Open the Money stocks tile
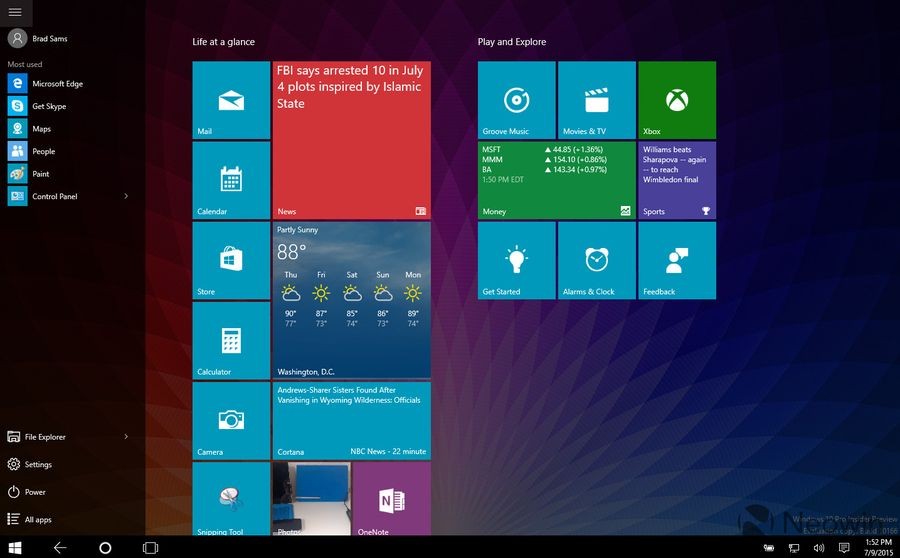This screenshot has width=900, height=558. click(557, 180)
